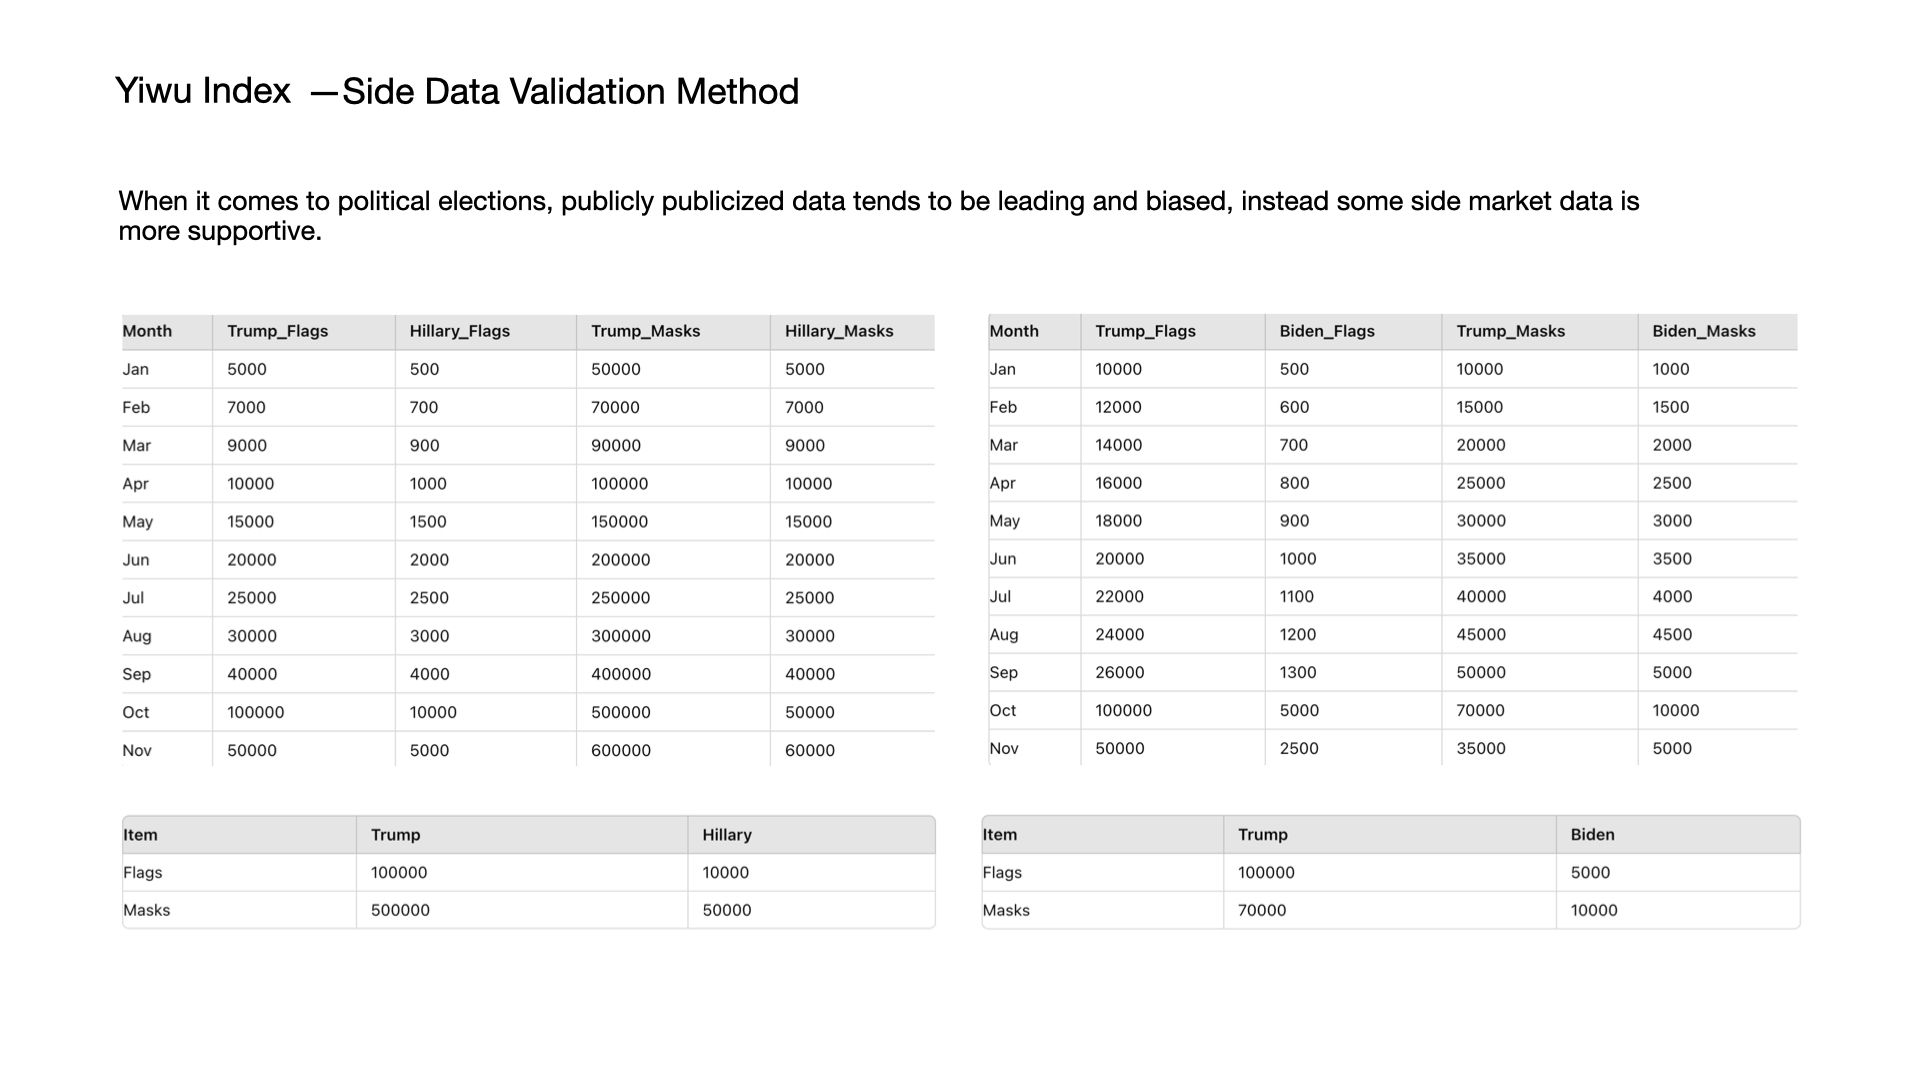The height and width of the screenshot is (1080, 1920).
Task: Click the Flags row in Hillary summary table
Action: coord(529,872)
